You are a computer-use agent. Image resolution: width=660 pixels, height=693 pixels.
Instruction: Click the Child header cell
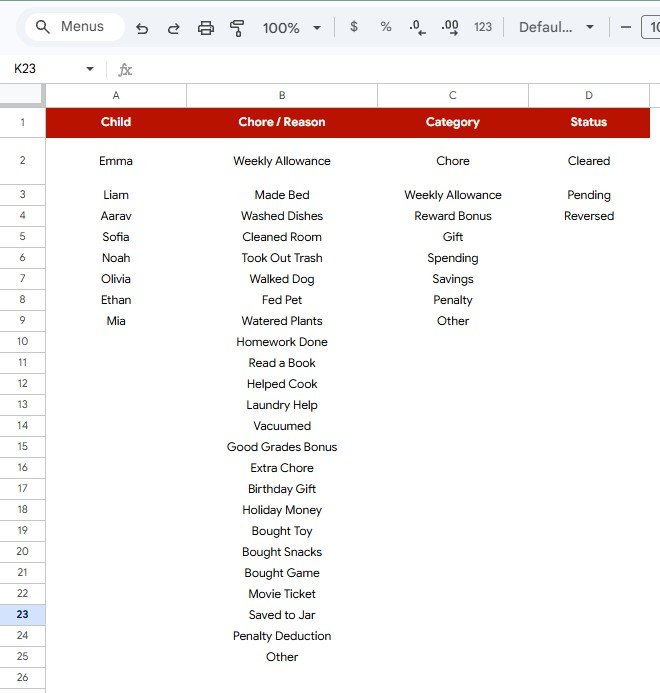point(116,122)
